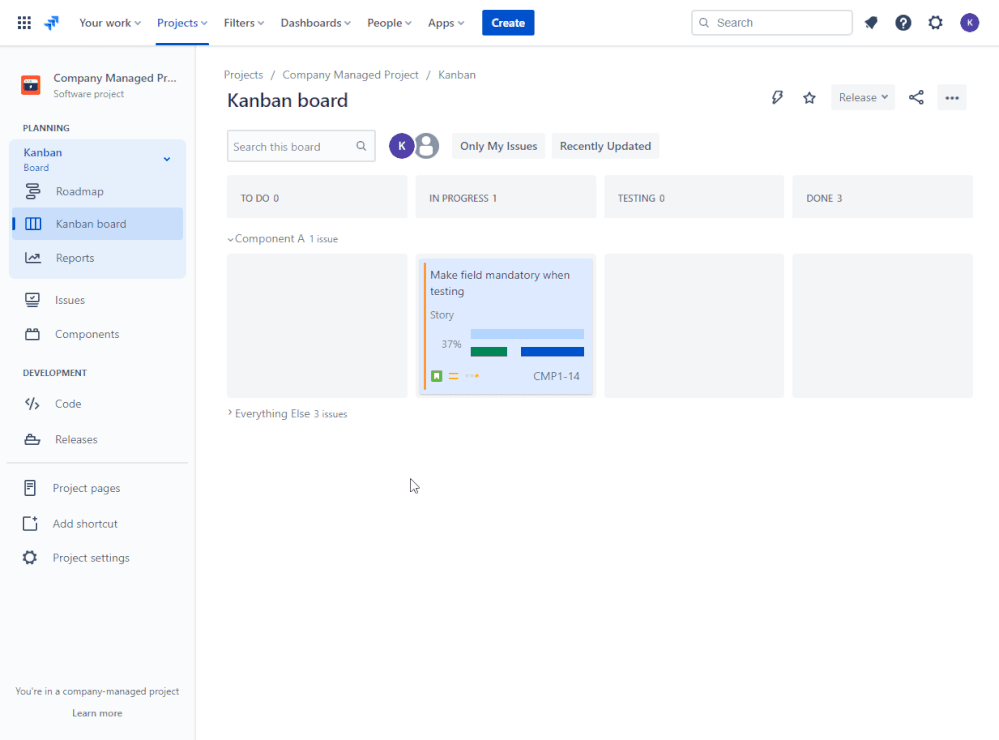Open Apps menu

[446, 23]
